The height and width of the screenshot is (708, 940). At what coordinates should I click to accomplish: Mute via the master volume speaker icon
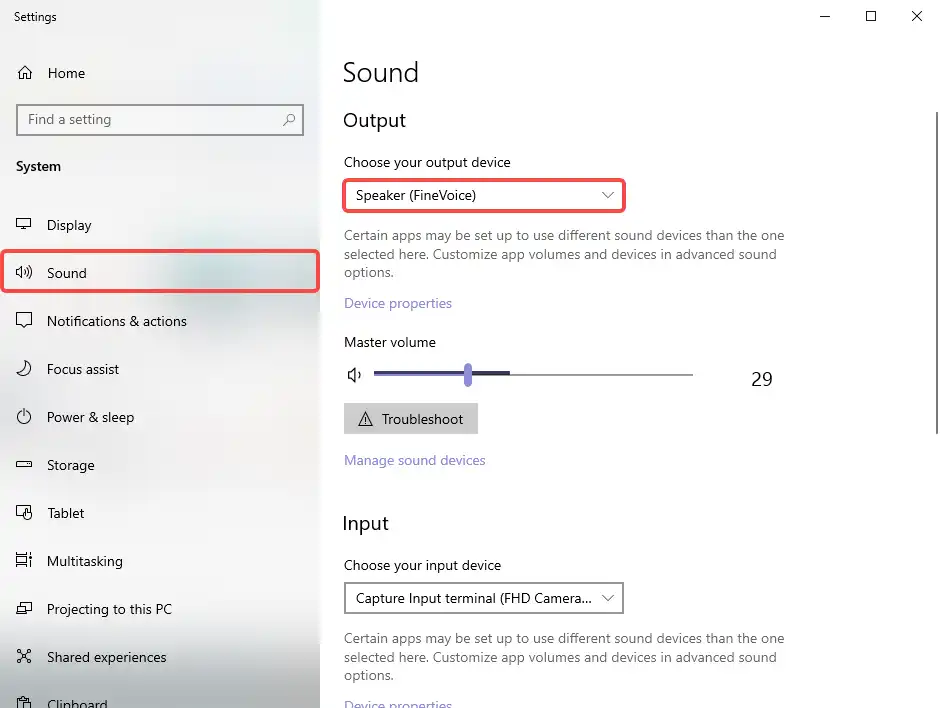click(354, 375)
